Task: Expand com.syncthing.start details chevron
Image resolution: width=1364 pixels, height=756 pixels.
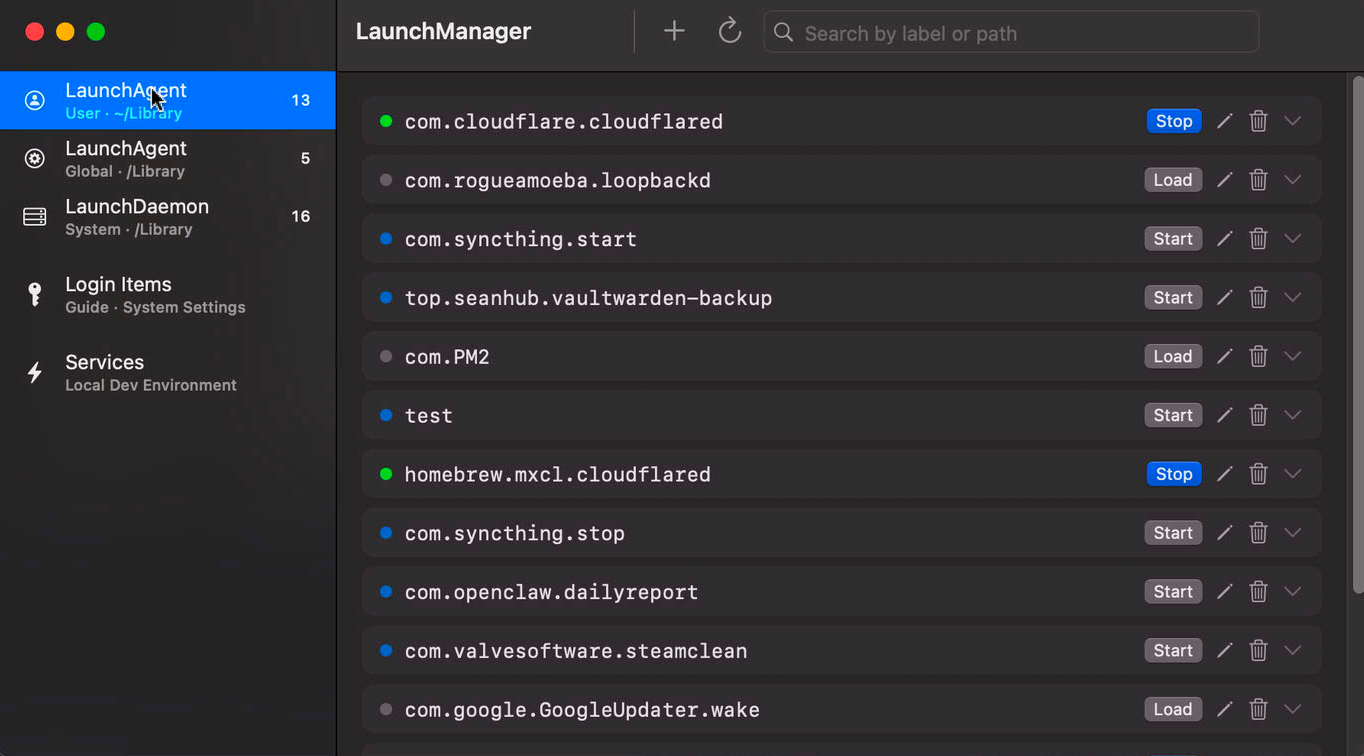Action: pos(1293,239)
